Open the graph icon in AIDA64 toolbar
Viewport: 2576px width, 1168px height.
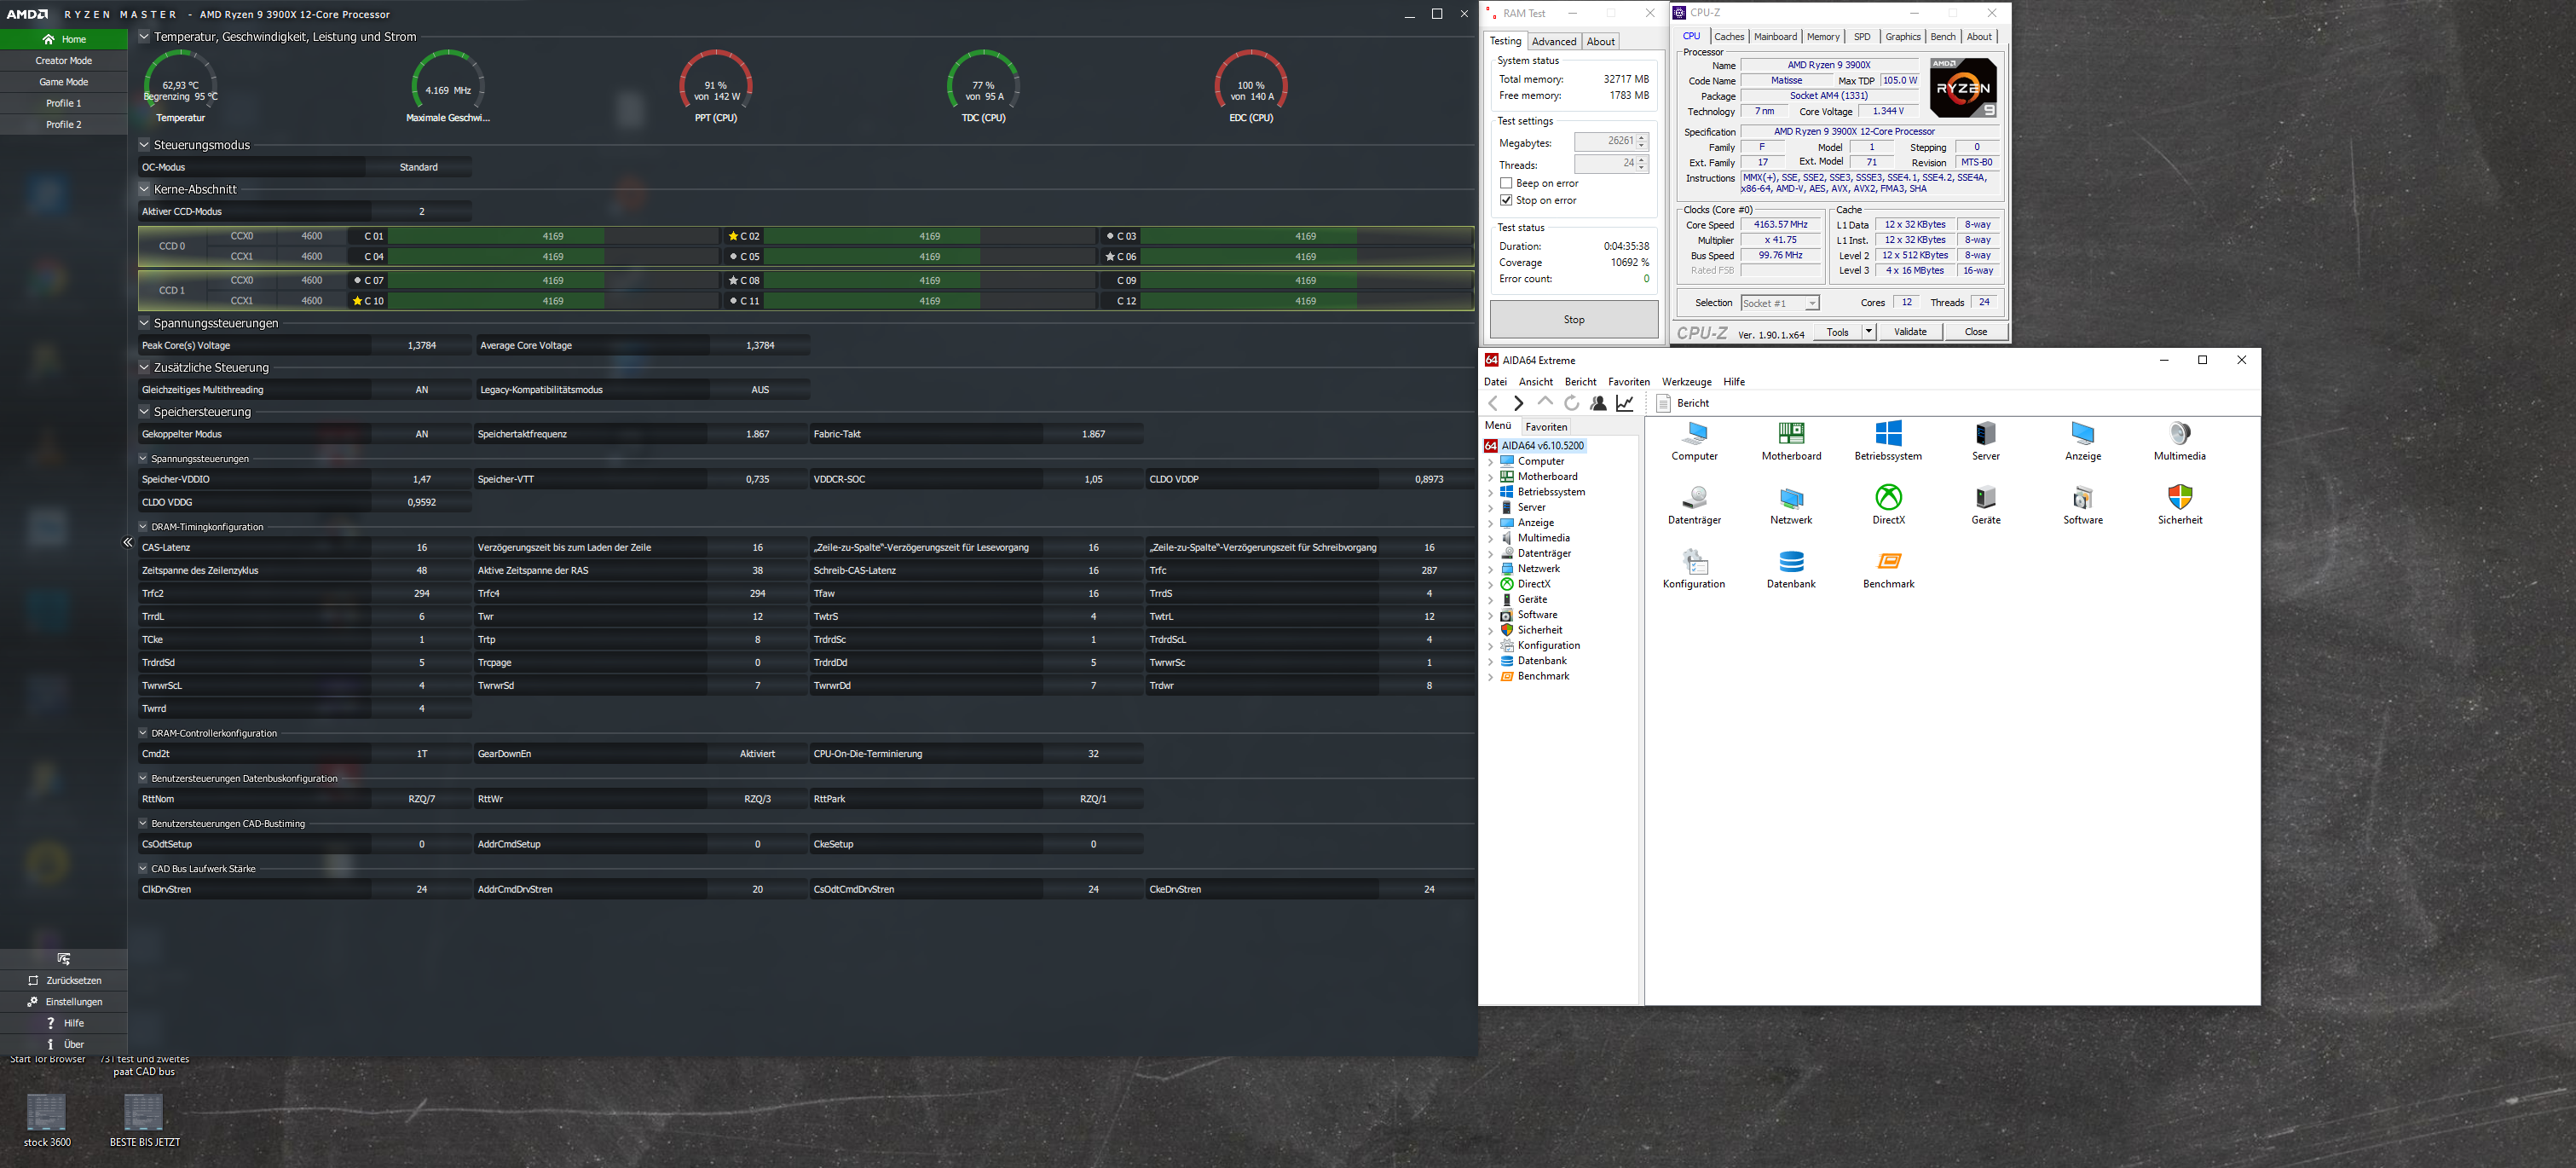click(1625, 403)
